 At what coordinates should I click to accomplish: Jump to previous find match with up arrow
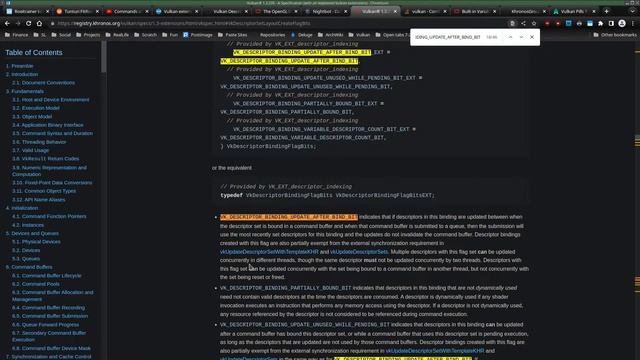point(510,37)
